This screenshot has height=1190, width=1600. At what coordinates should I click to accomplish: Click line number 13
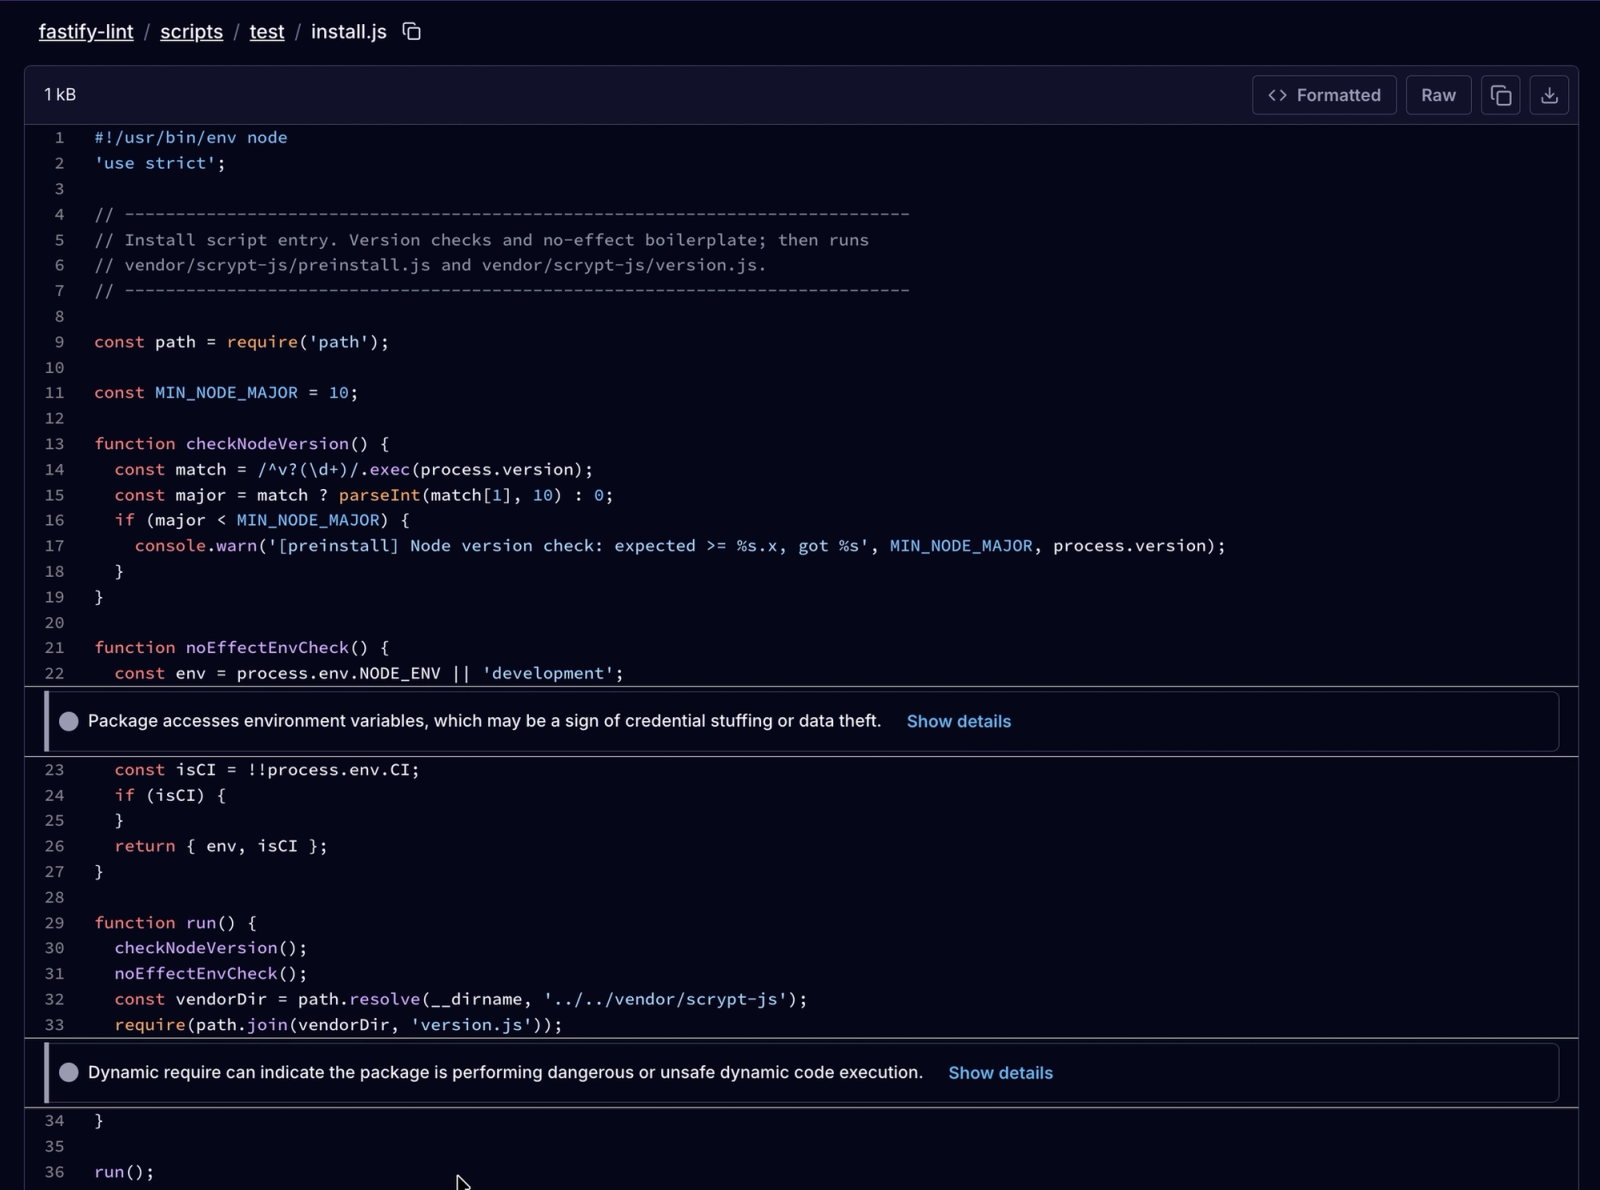[54, 444]
